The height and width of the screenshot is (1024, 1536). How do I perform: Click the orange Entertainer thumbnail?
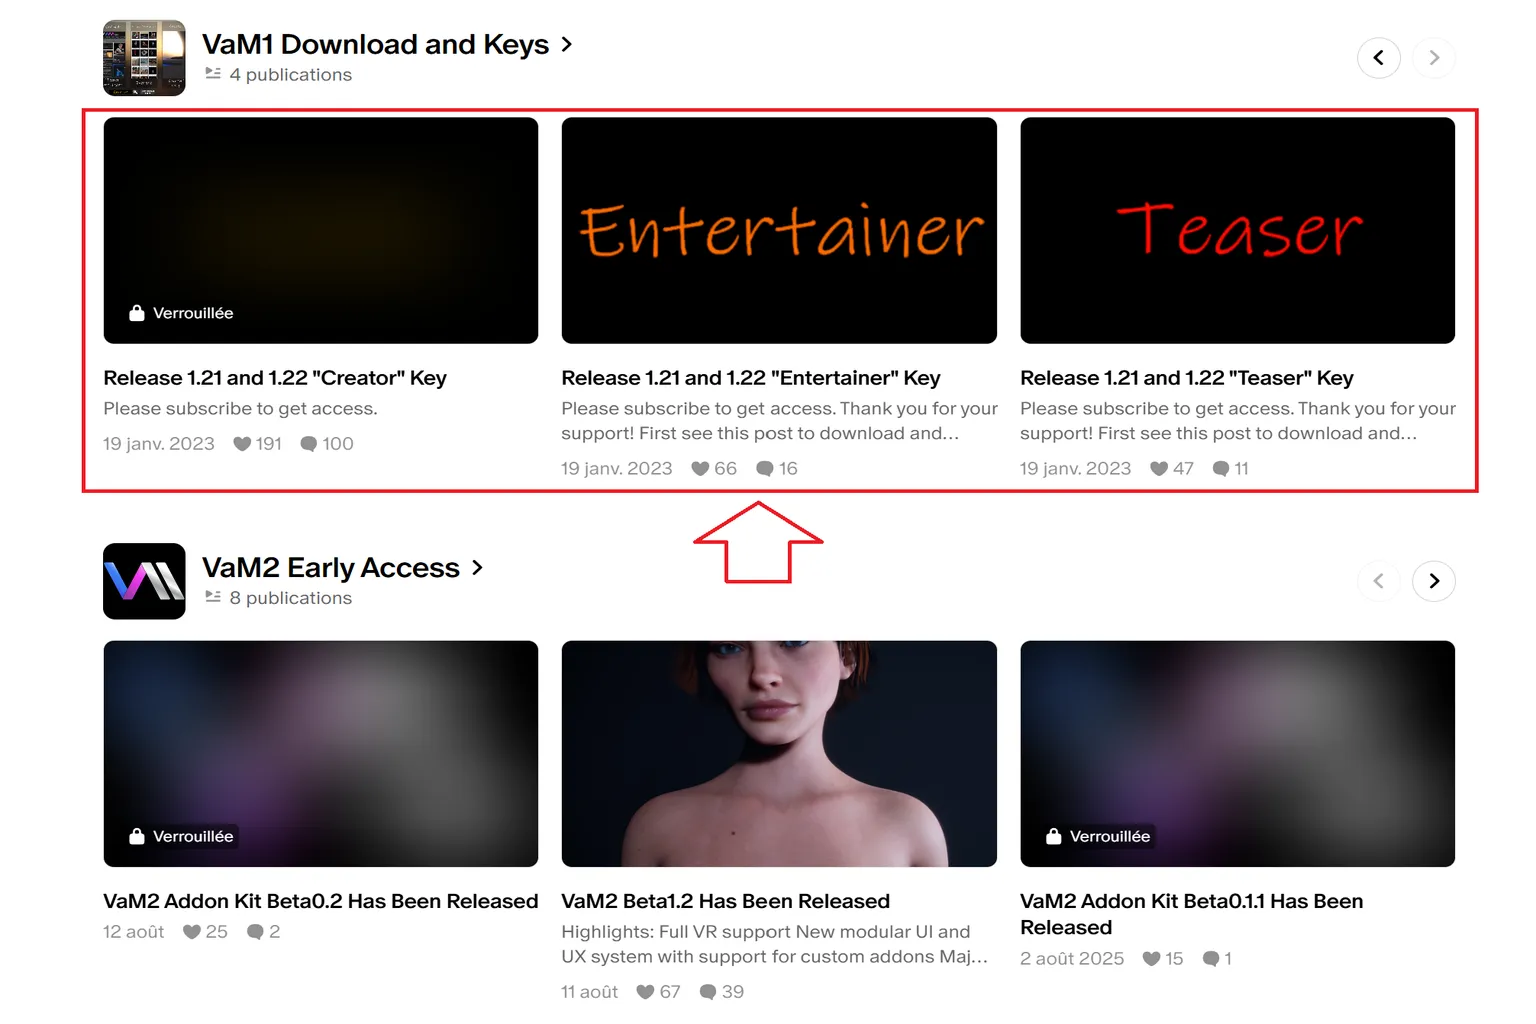point(779,231)
